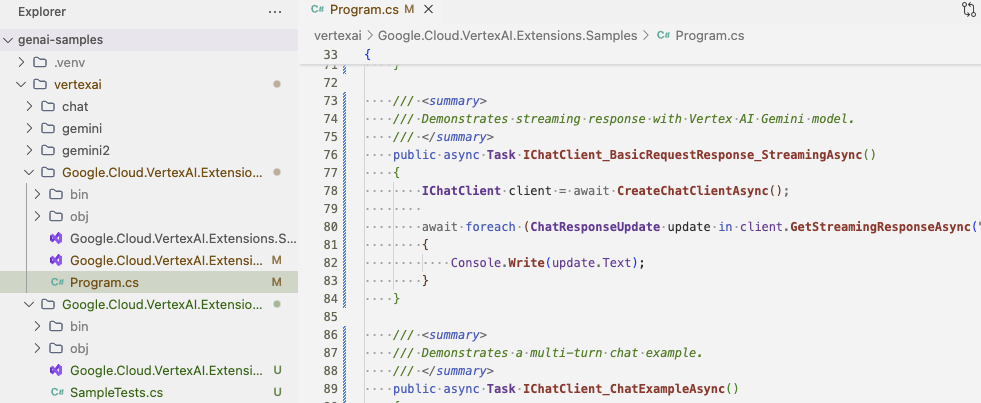Expand the gemini folder chevron

click(30, 128)
